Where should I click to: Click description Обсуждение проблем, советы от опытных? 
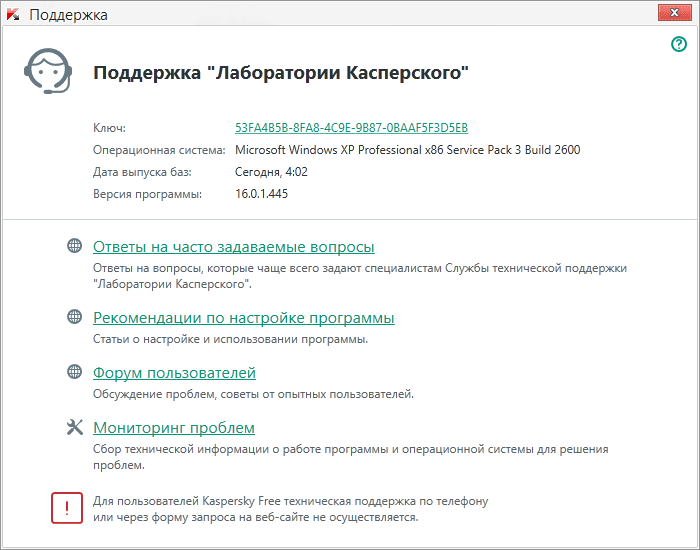[x=253, y=394]
